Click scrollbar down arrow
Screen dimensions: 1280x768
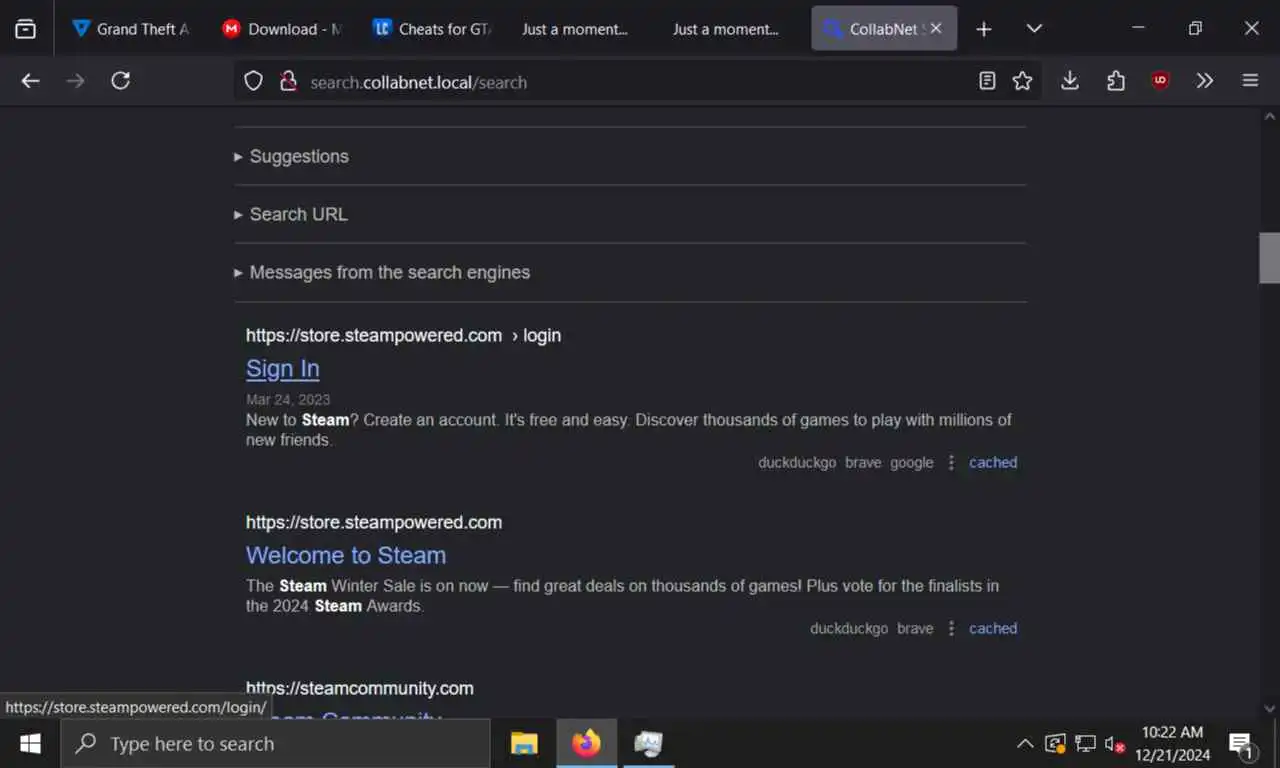pyautogui.click(x=1270, y=708)
